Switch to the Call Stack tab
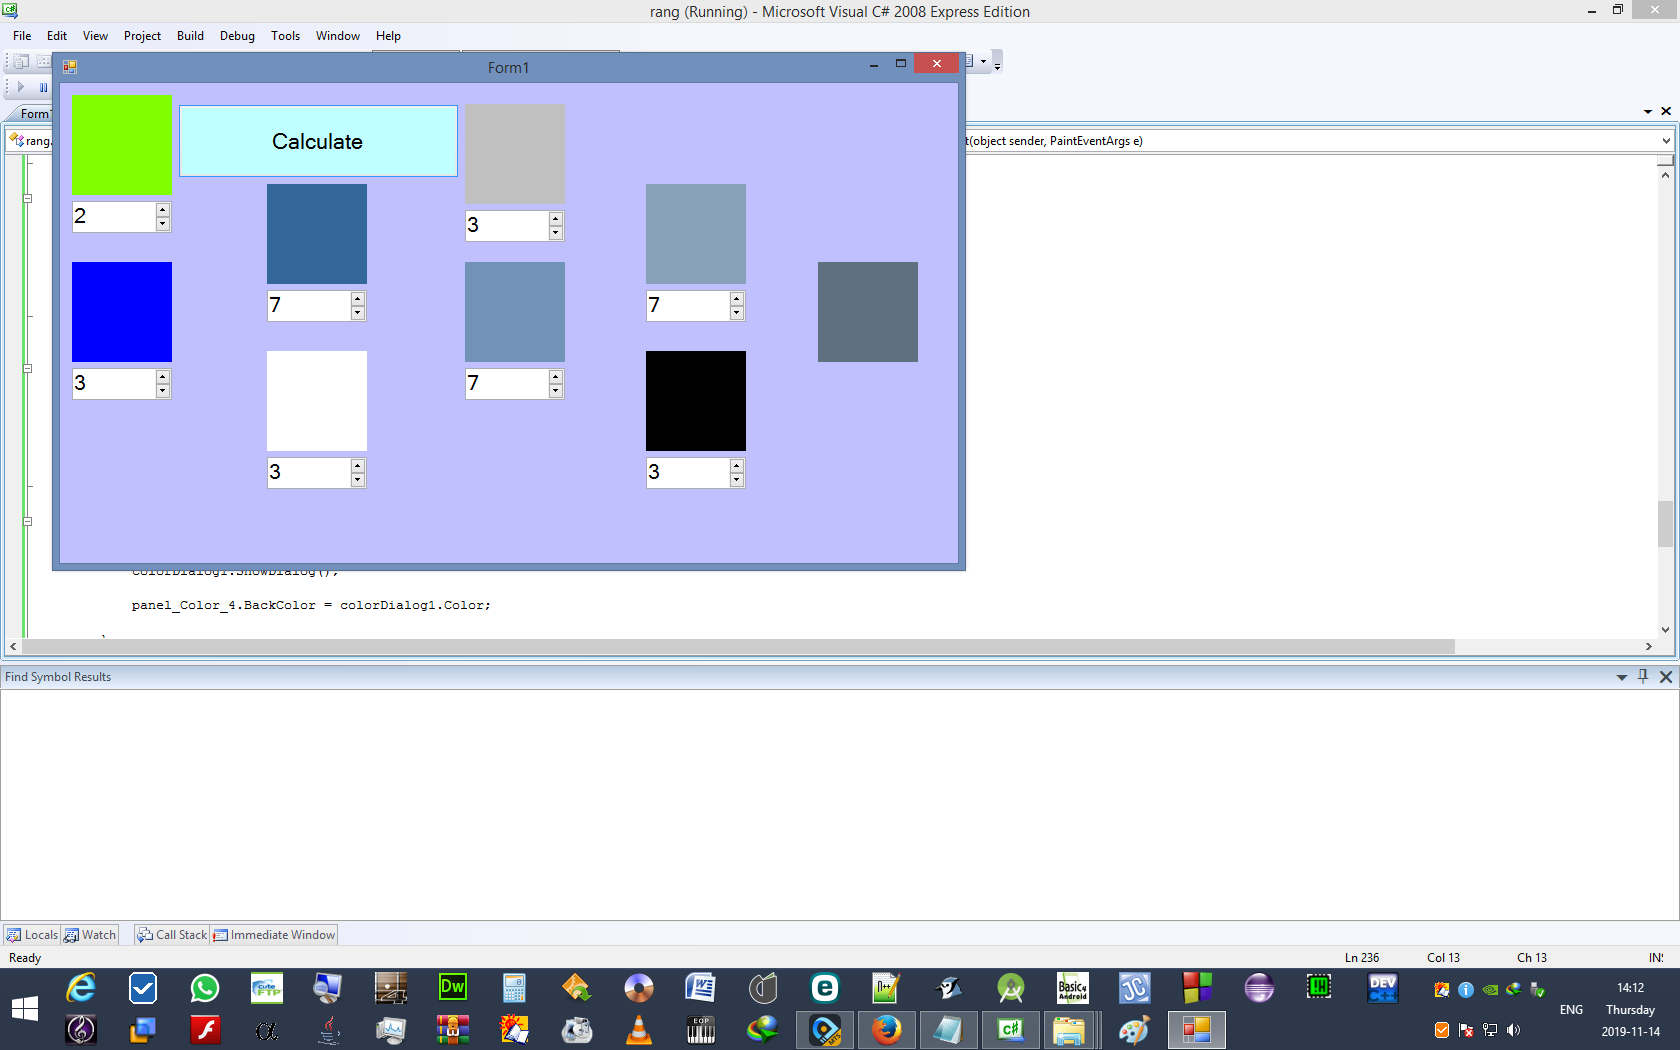The height and width of the screenshot is (1050, 1680). [x=172, y=935]
